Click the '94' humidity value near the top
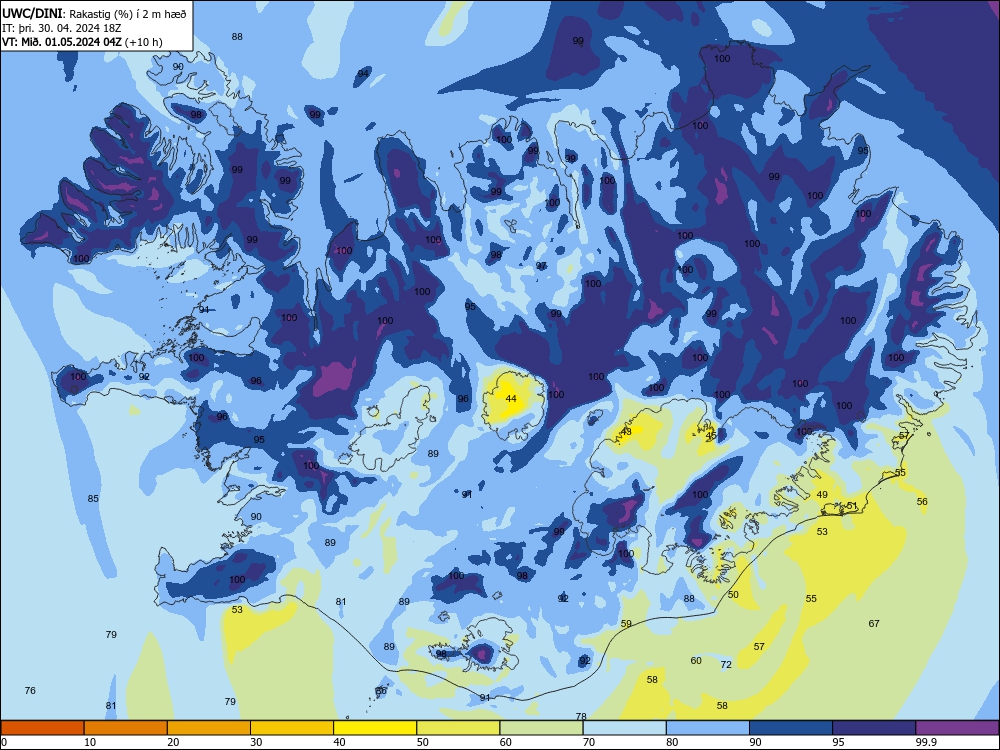 (363, 73)
